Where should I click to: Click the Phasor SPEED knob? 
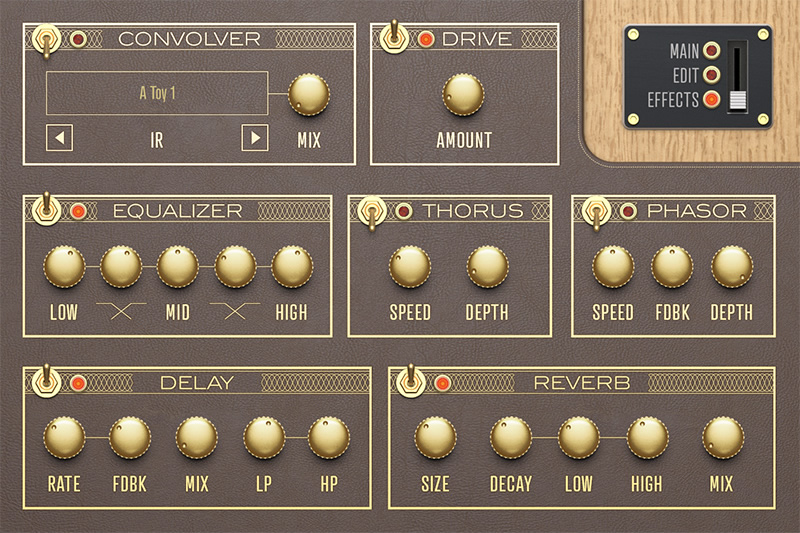point(613,267)
